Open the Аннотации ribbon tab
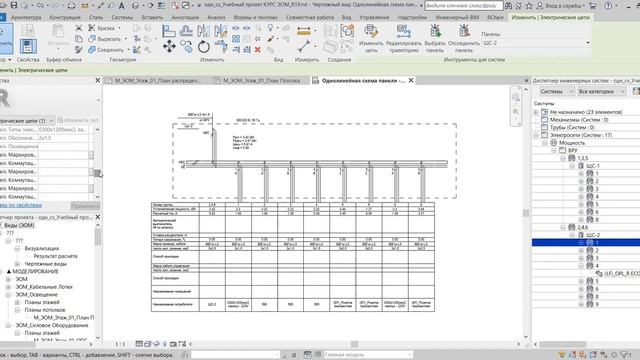Image resolution: width=640 pixels, height=360 pixels. (185, 18)
